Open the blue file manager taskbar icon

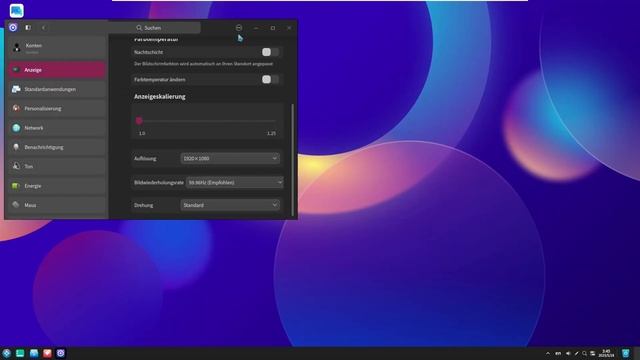pos(34,353)
